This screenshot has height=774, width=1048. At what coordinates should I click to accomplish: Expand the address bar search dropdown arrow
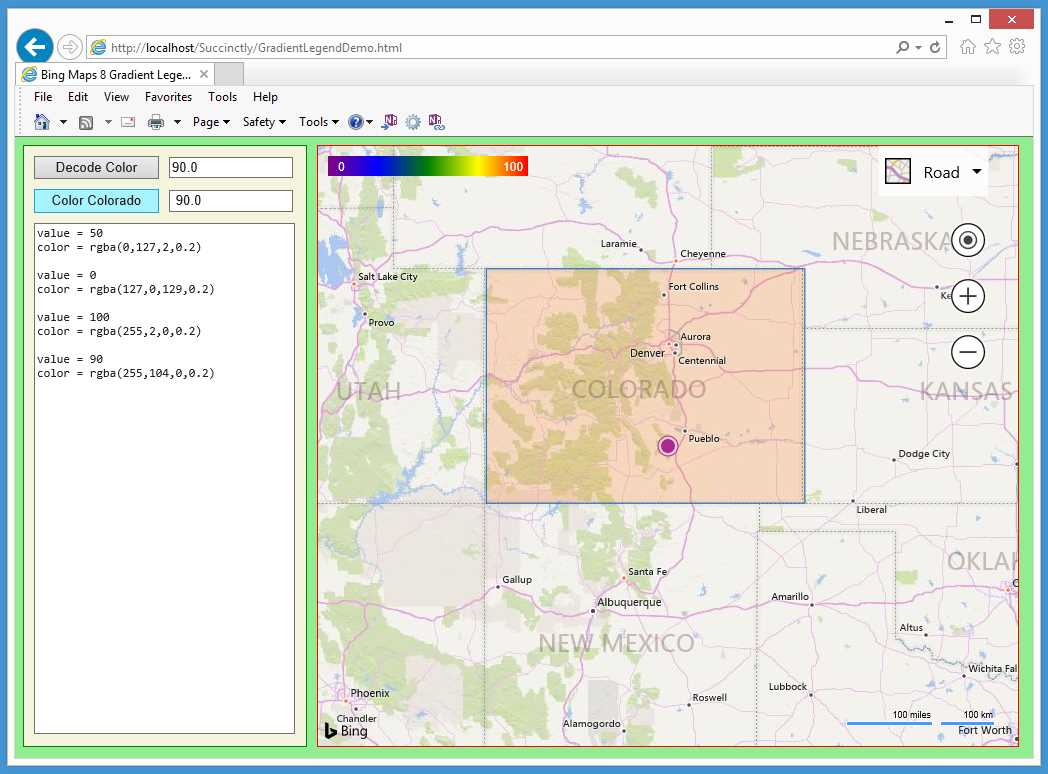click(918, 47)
